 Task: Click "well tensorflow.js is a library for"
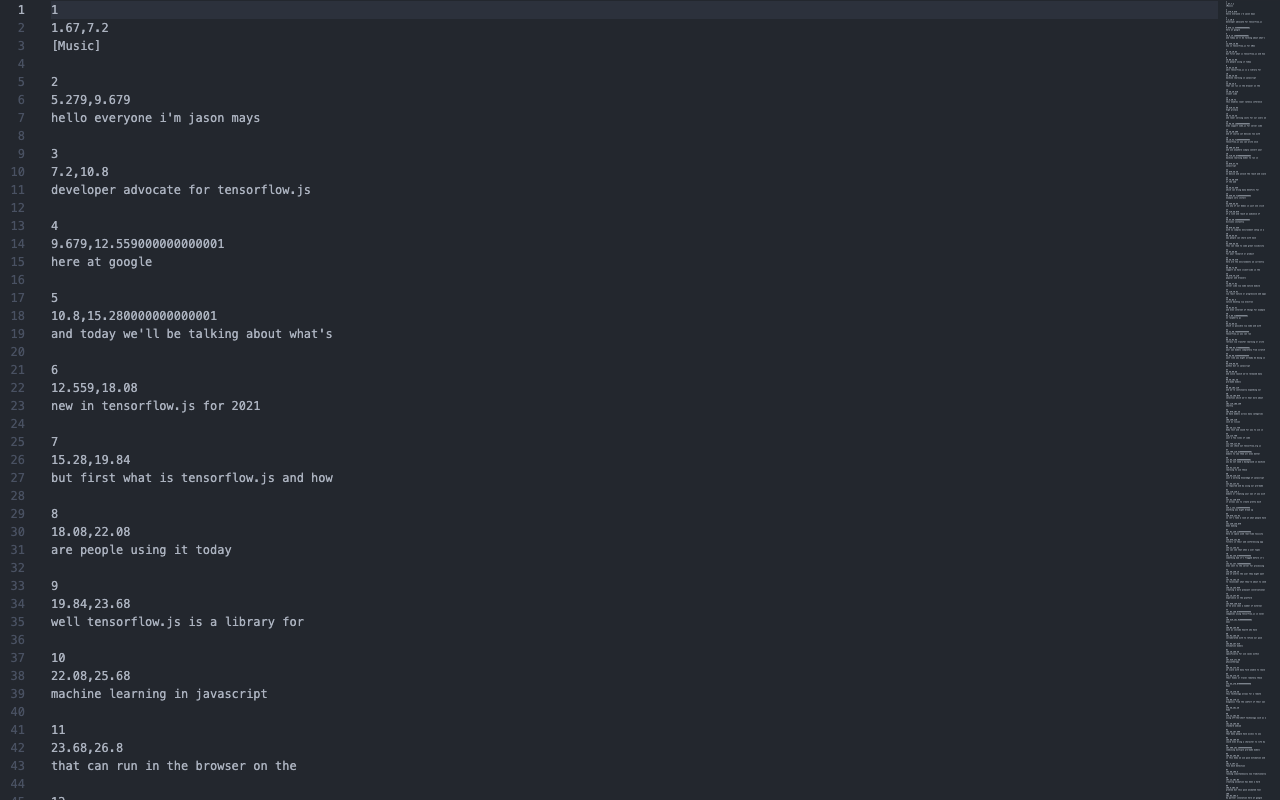177,622
